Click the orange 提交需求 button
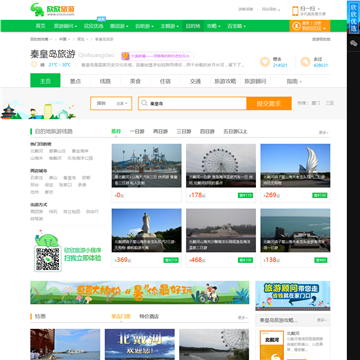This screenshot has height=360, width=360. [x=269, y=103]
